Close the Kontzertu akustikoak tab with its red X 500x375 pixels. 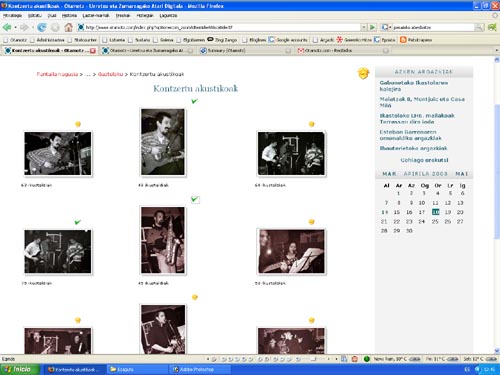[93, 51]
